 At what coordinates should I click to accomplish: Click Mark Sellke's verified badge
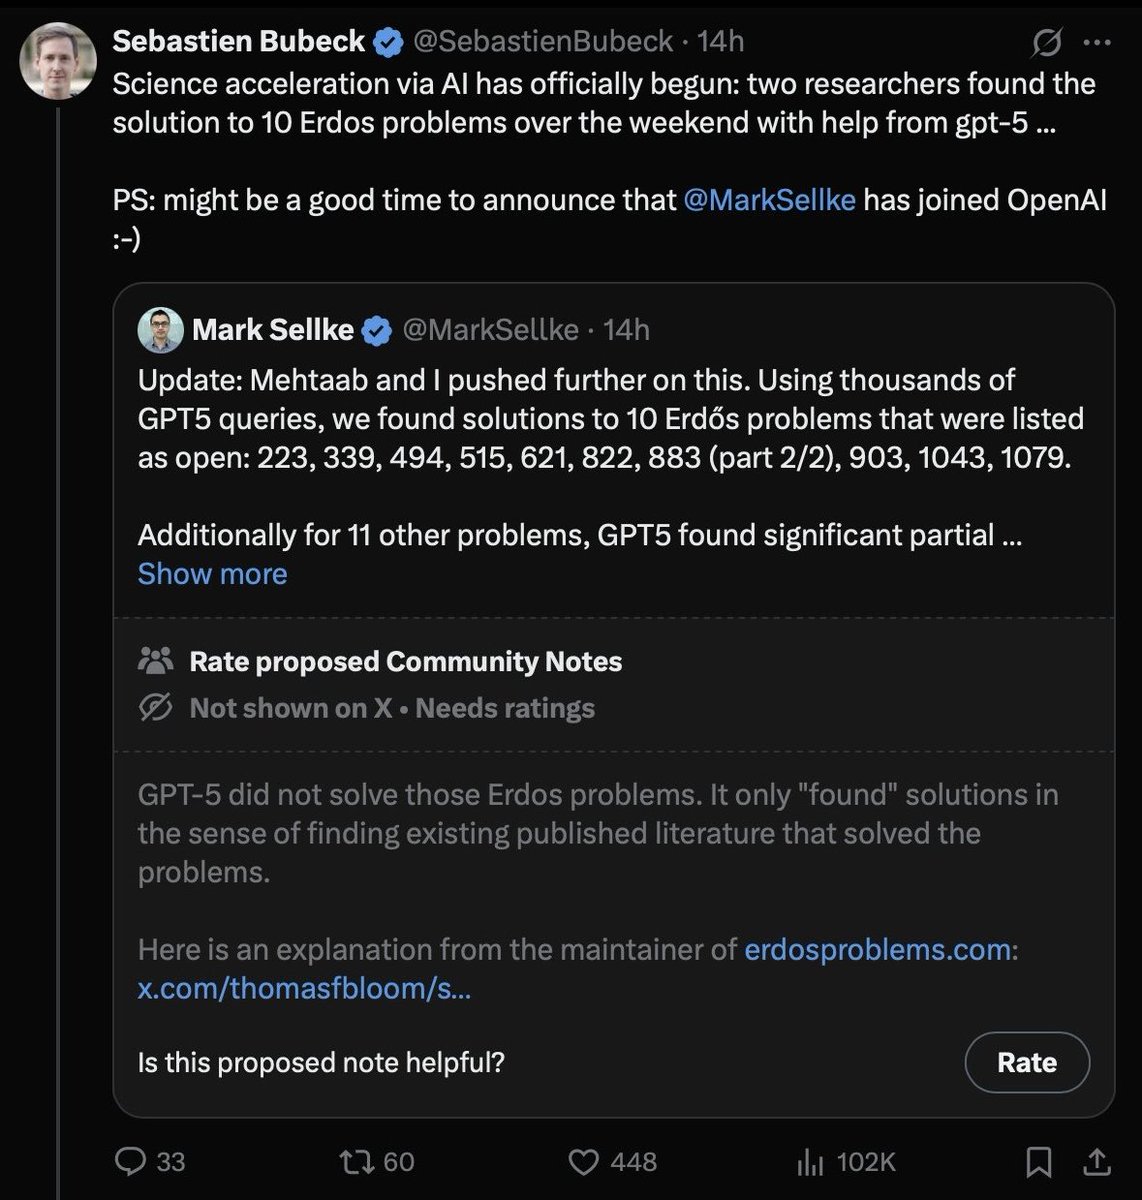tap(376, 330)
